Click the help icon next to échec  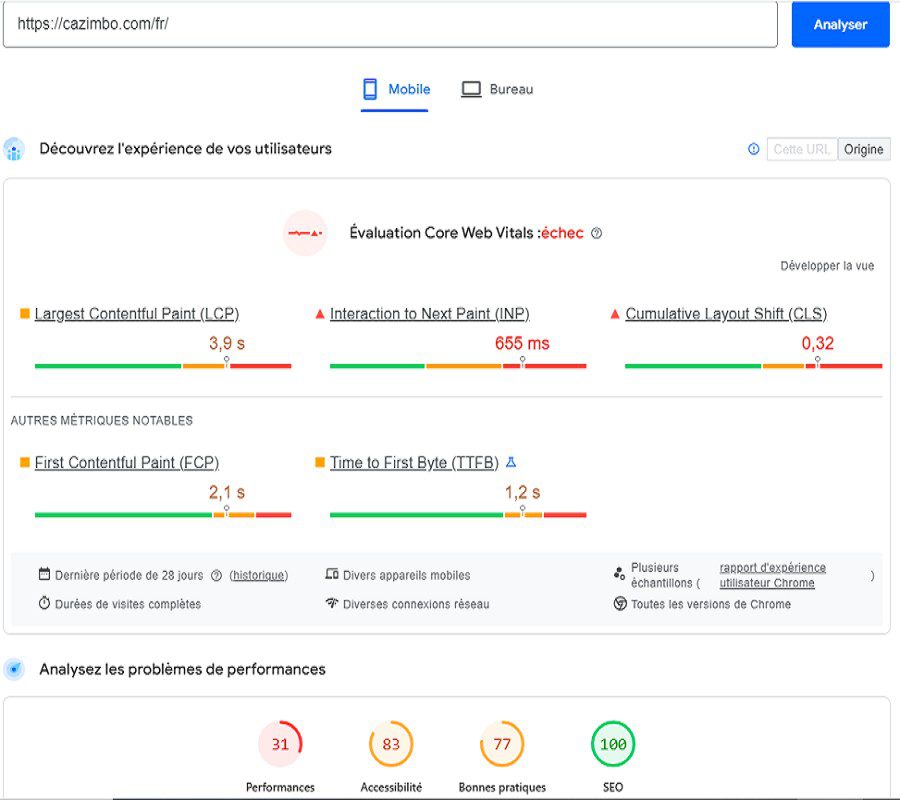[x=596, y=233]
